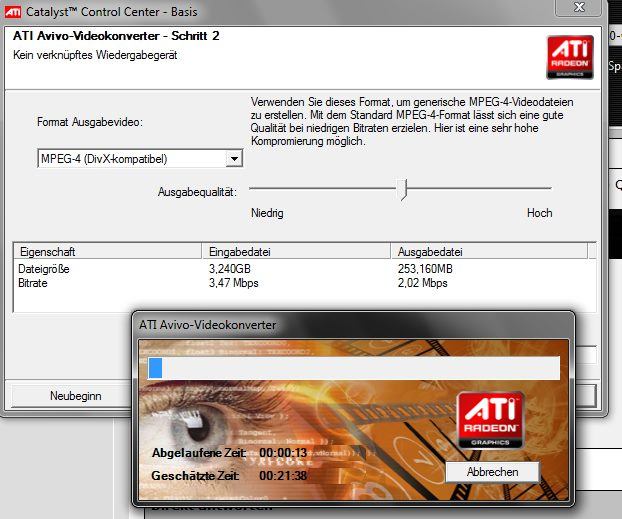Viewport: 622px width, 519px height.
Task: Click the Schritt 2 heading text
Action: [x=196, y=36]
